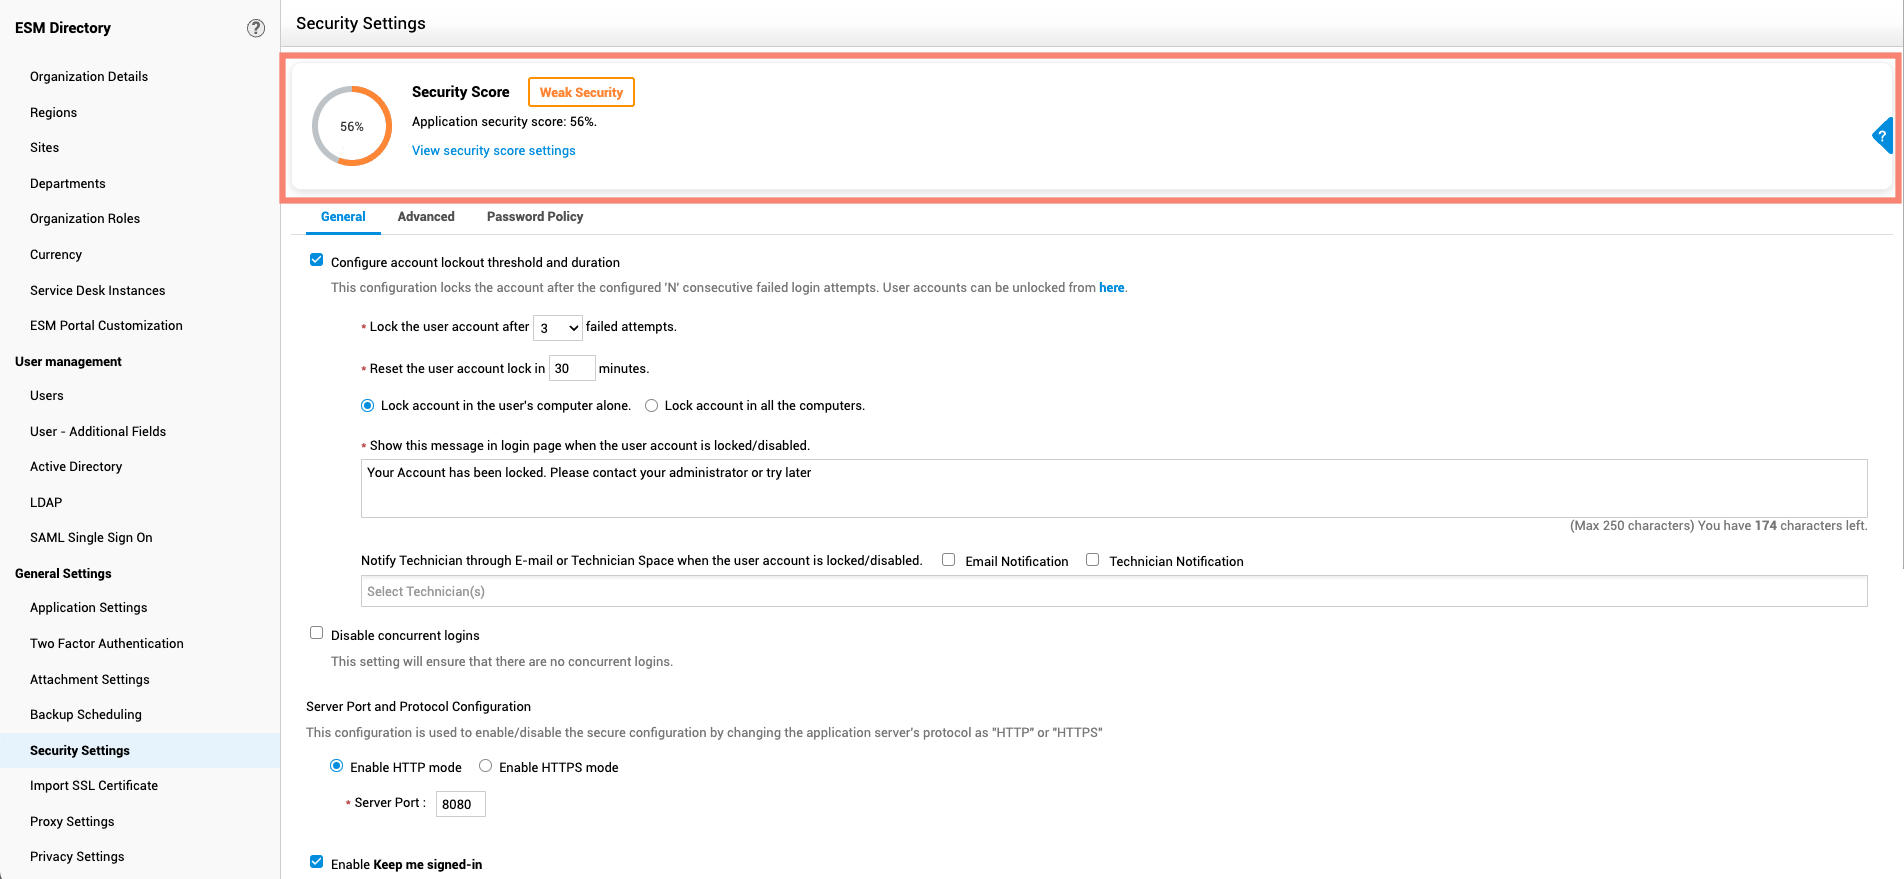Switch to the Password Policy tab
This screenshot has height=879, width=1904.
[535, 217]
